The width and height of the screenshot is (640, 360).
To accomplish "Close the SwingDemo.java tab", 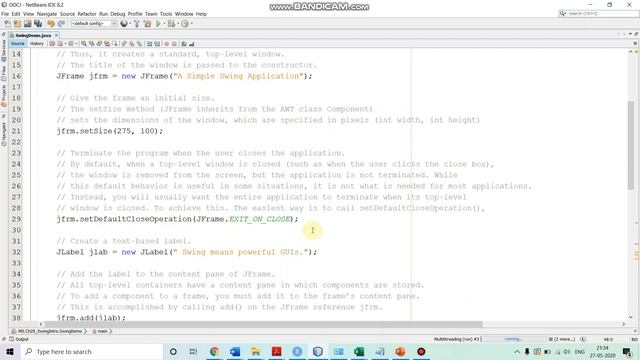I will click(56, 36).
